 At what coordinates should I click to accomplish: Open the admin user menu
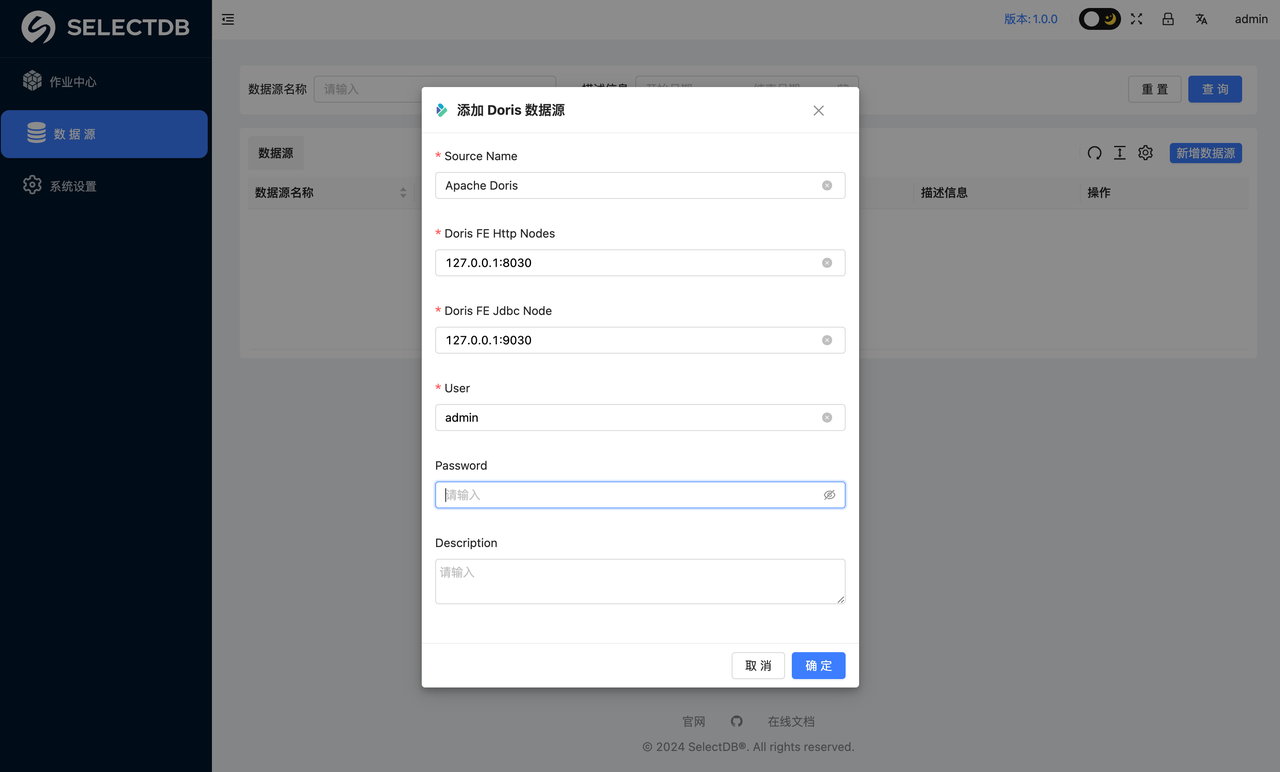coord(1251,19)
